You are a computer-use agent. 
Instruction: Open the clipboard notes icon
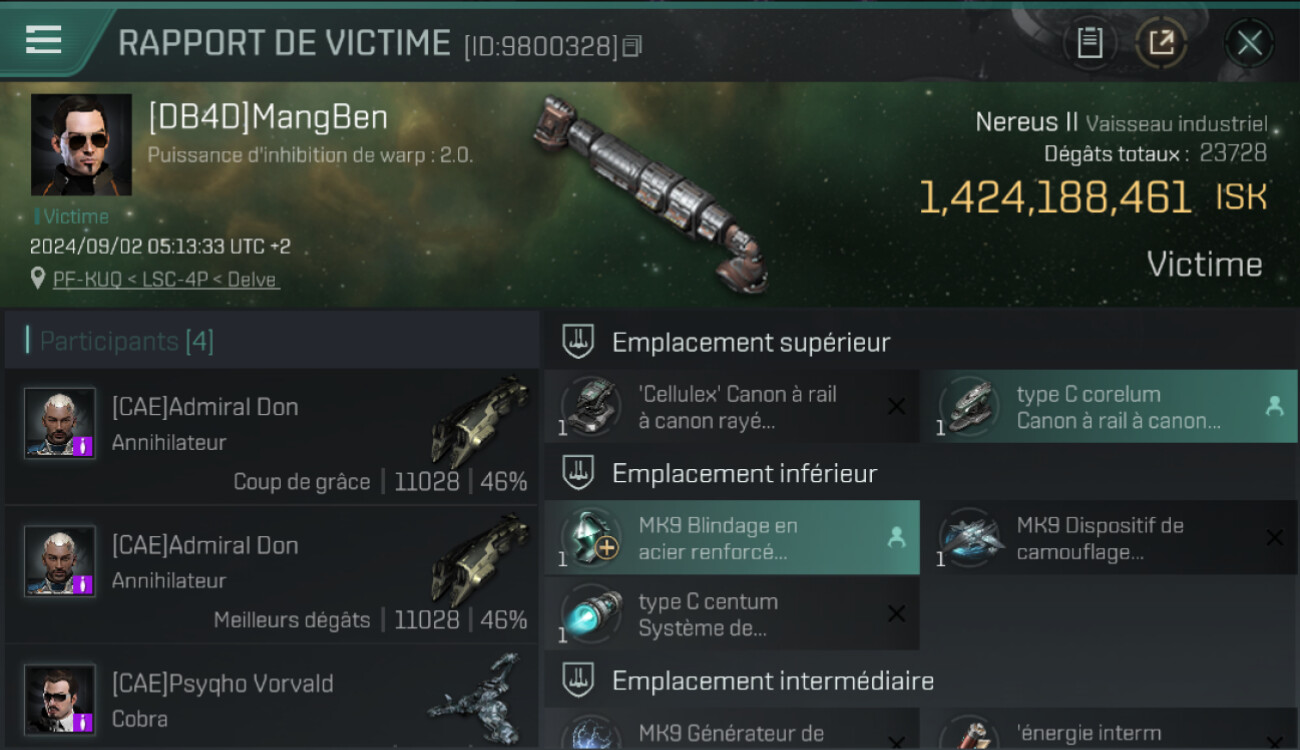point(1089,43)
